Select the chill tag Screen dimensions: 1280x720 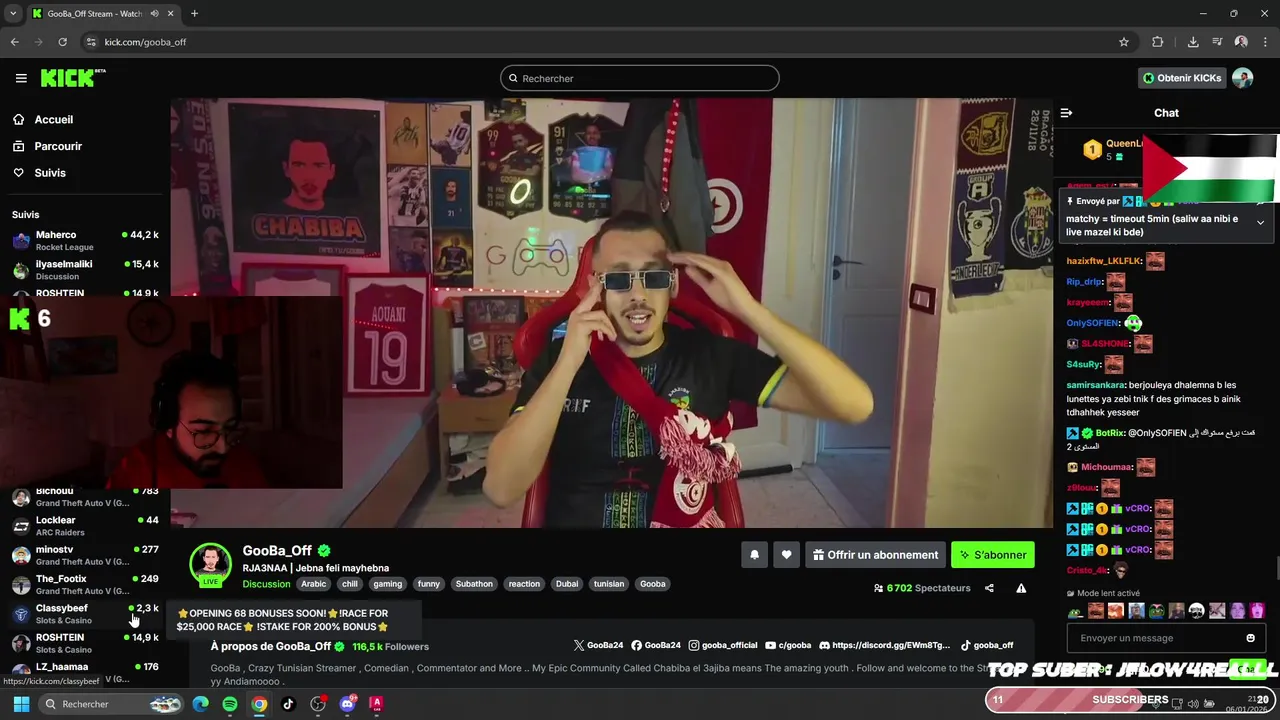click(349, 584)
